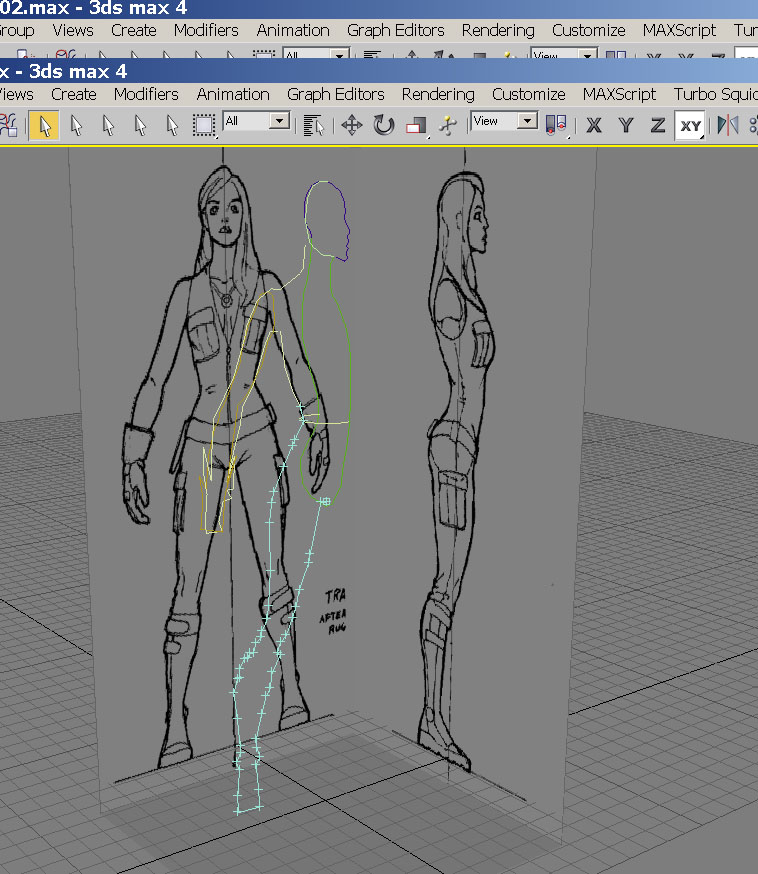758x874 pixels.
Task: Choose the Select and Rotate tool
Action: pos(384,125)
